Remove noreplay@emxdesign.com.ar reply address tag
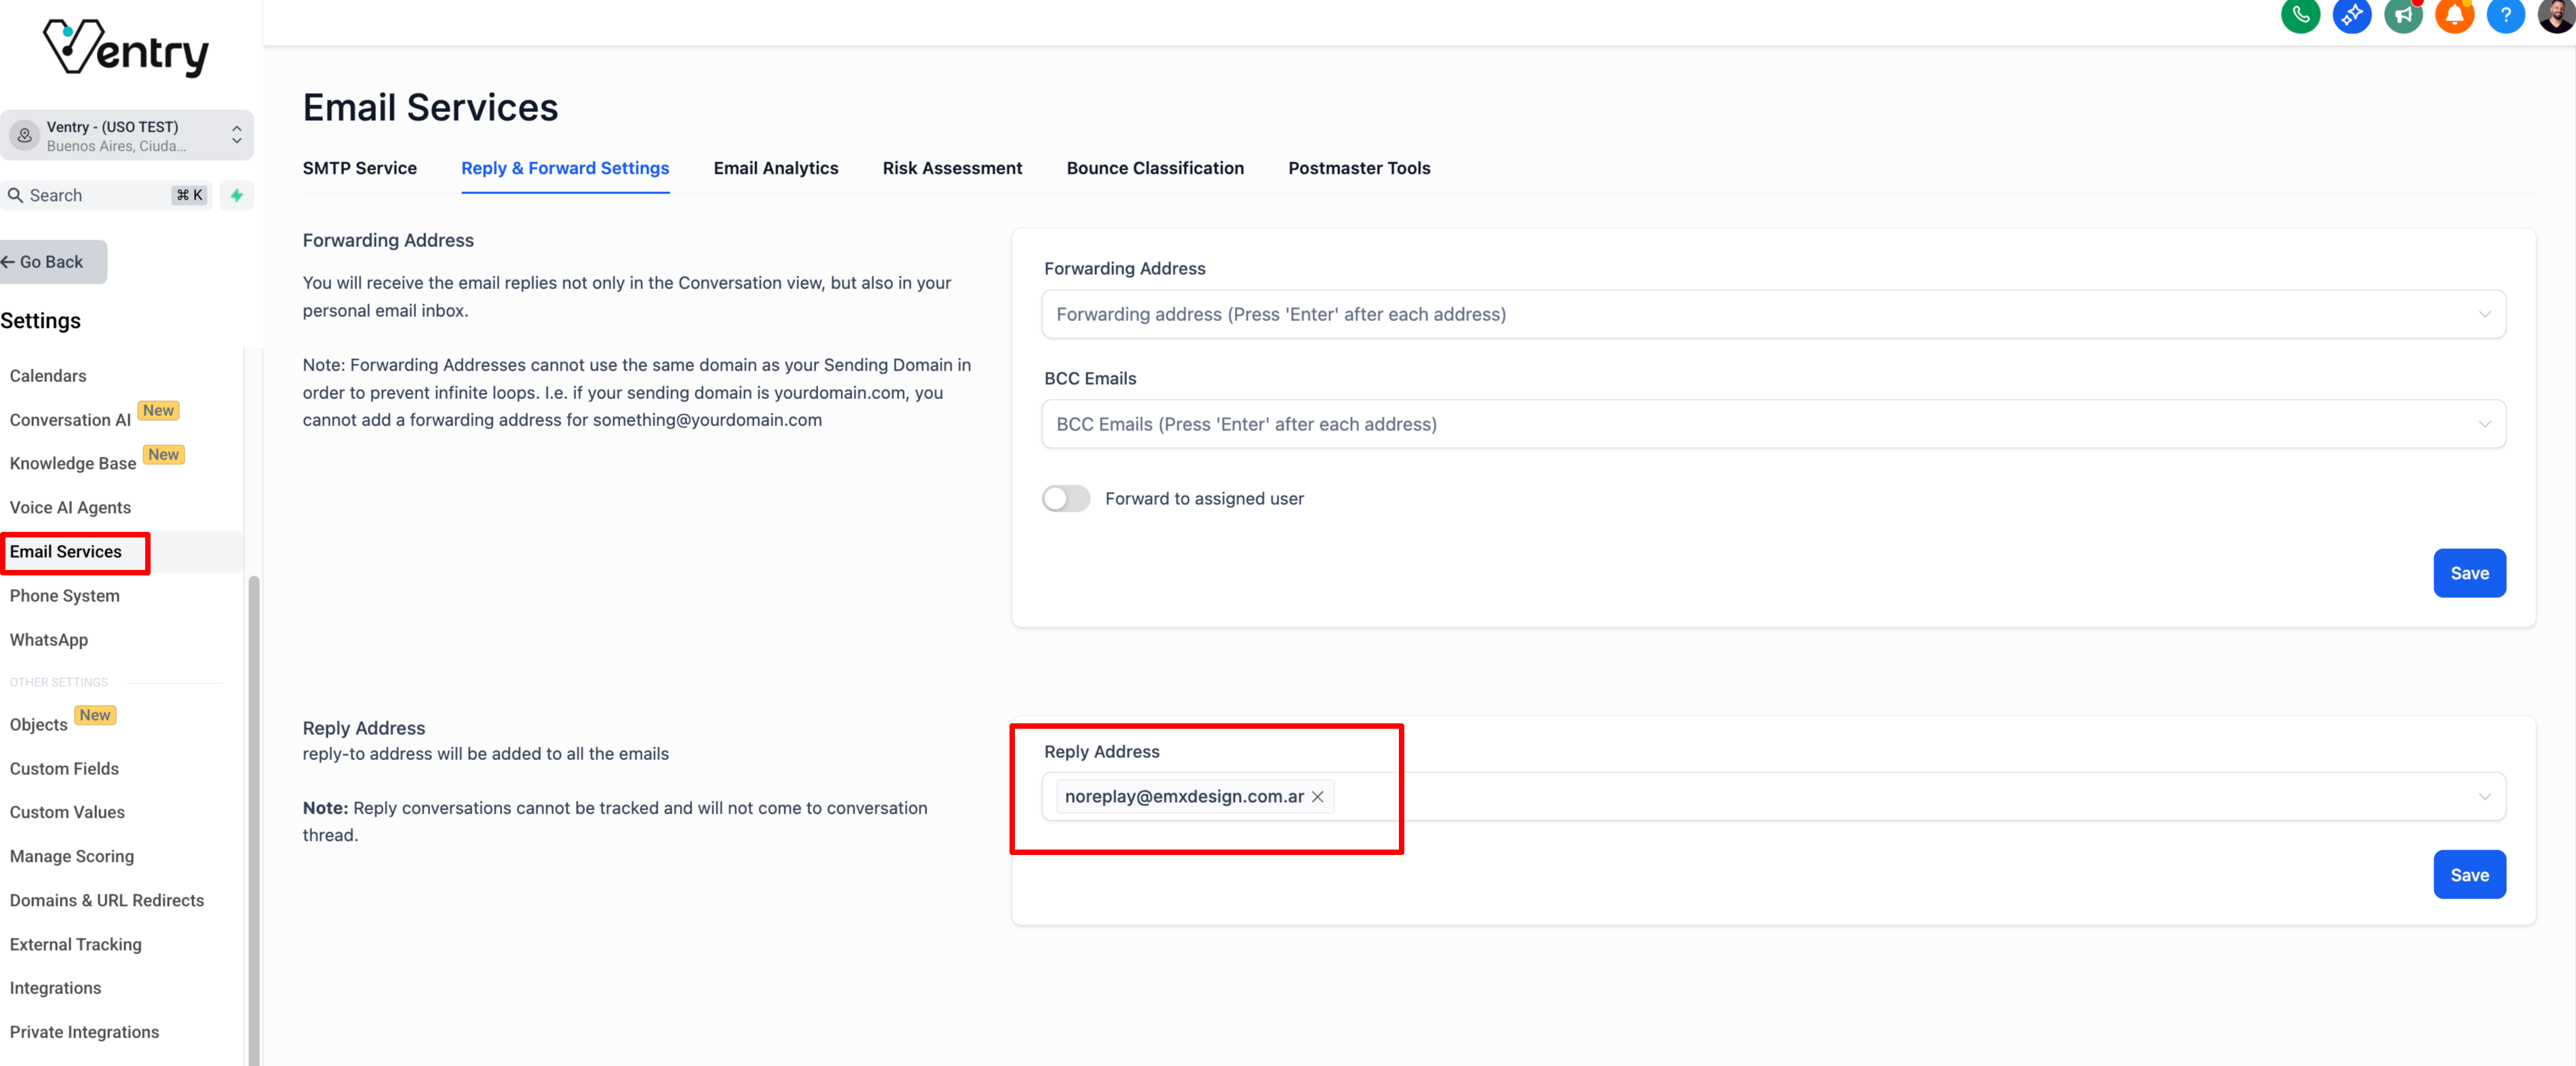Screen dimensions: 2576x1066 (x=1318, y=797)
